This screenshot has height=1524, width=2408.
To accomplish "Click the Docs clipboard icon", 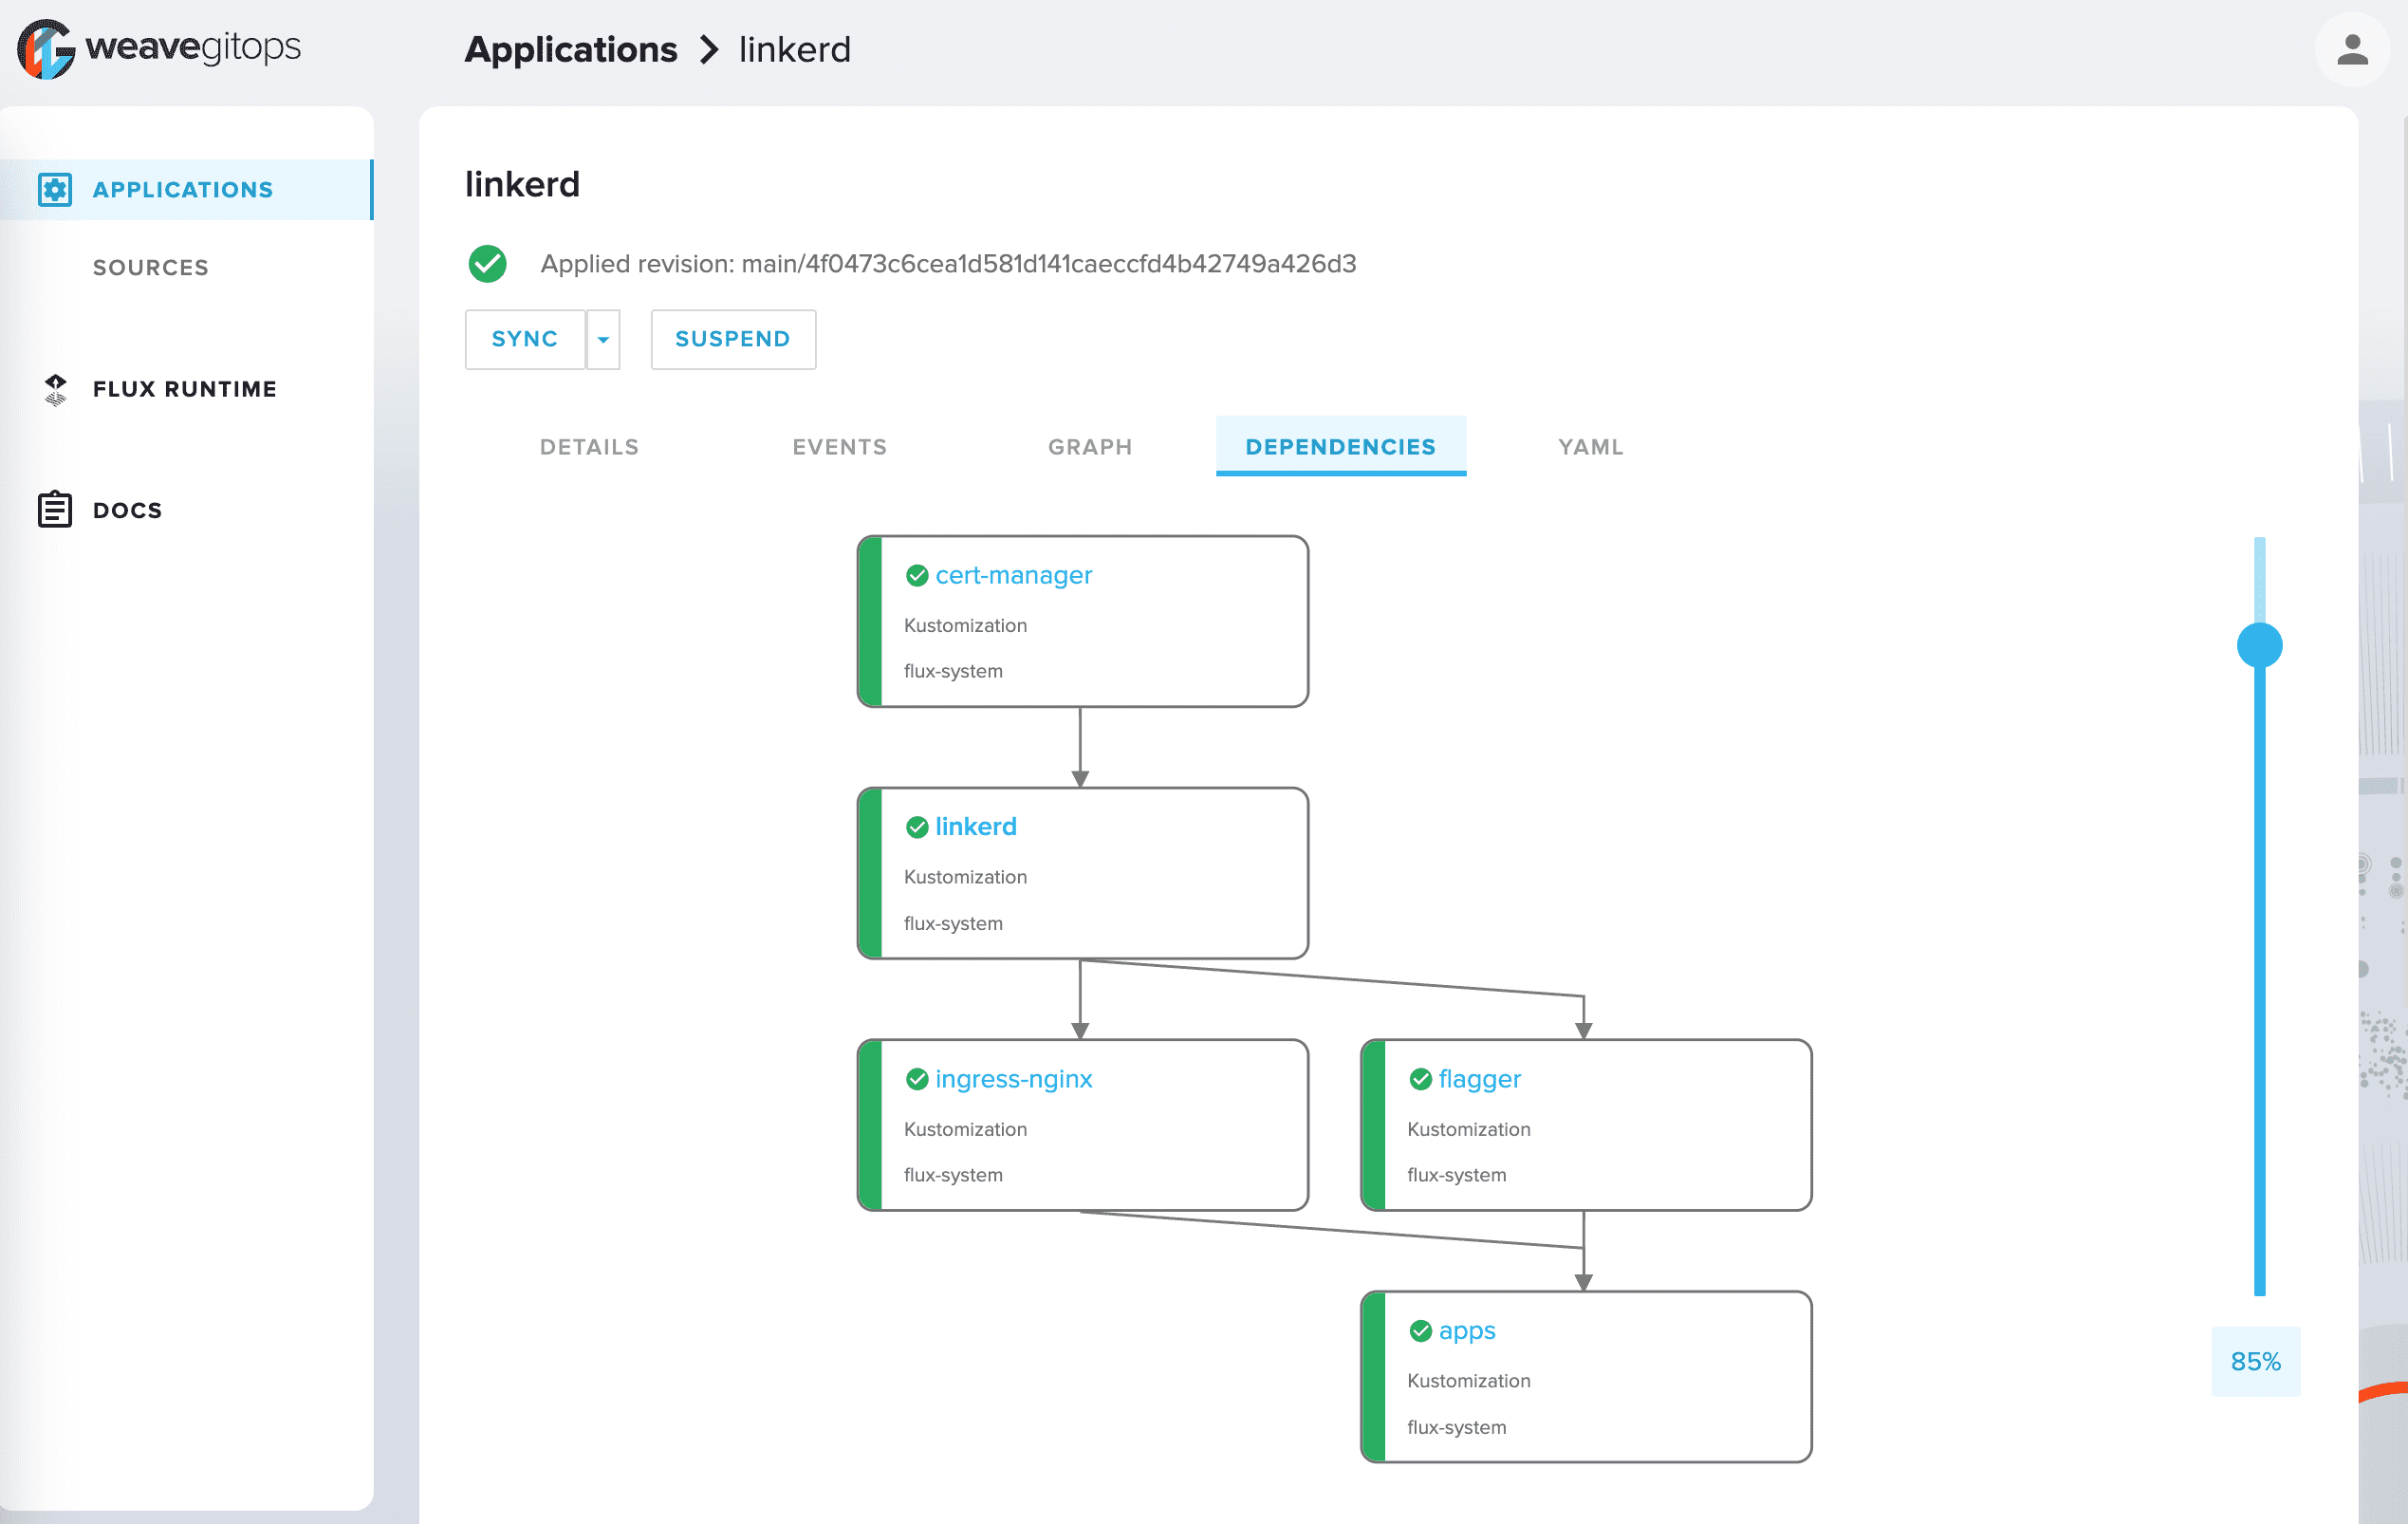I will 55,509.
